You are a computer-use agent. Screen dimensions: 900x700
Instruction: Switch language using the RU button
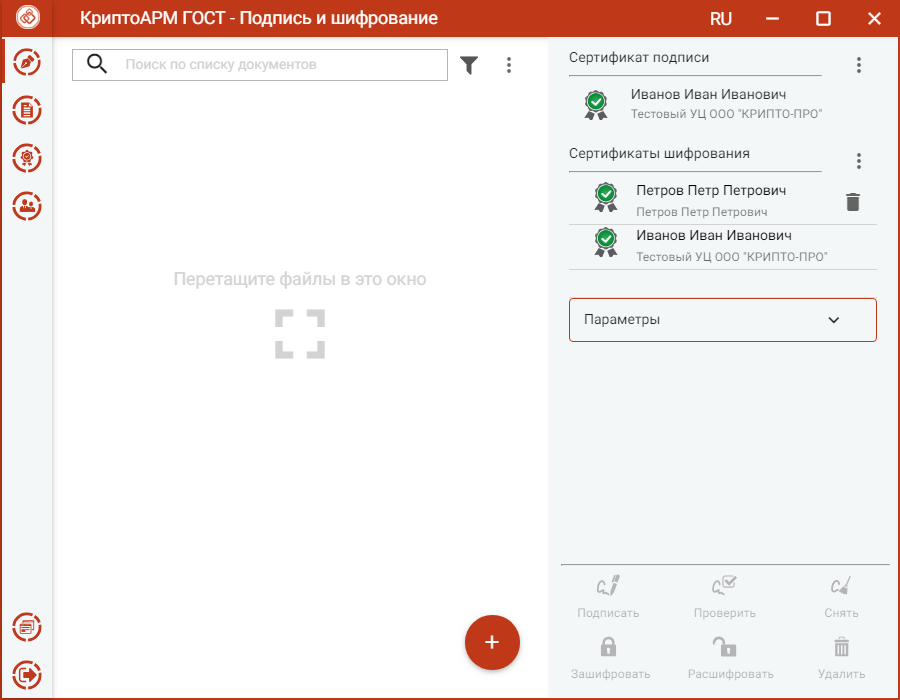tap(720, 19)
